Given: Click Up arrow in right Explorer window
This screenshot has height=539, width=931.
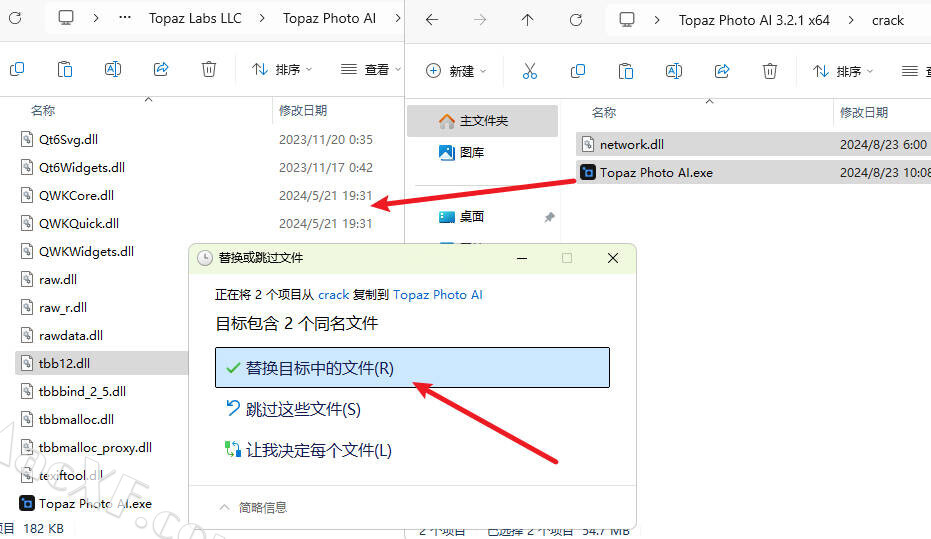Looking at the screenshot, I should 527,20.
